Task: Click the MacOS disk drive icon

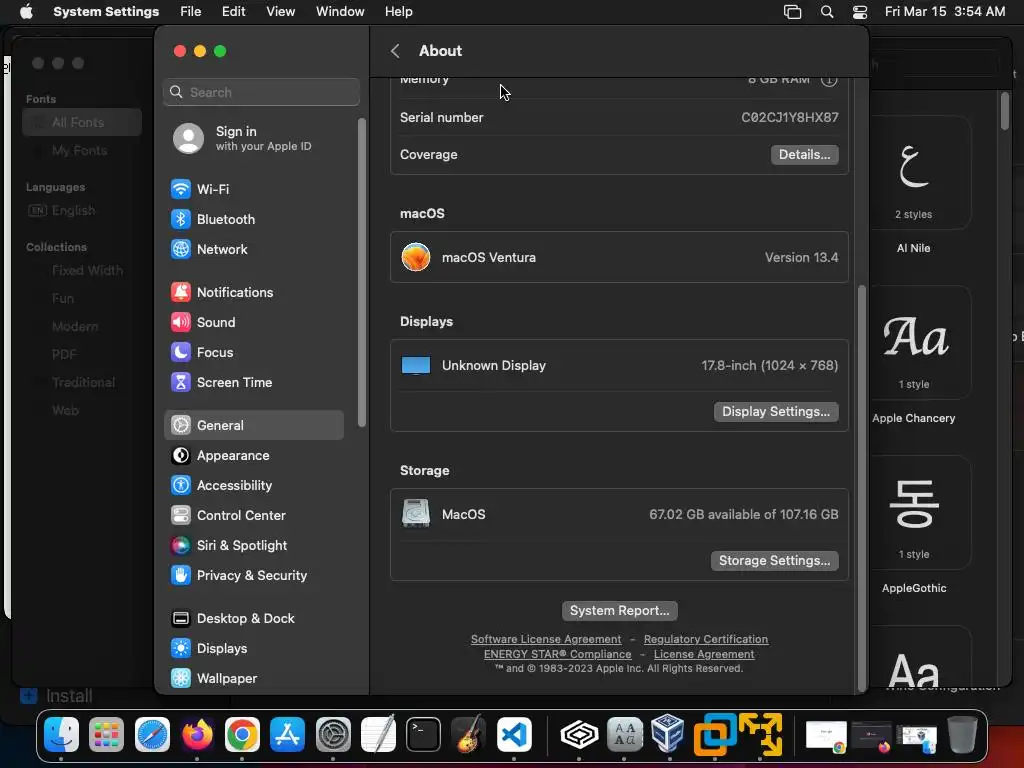Action: tap(416, 514)
